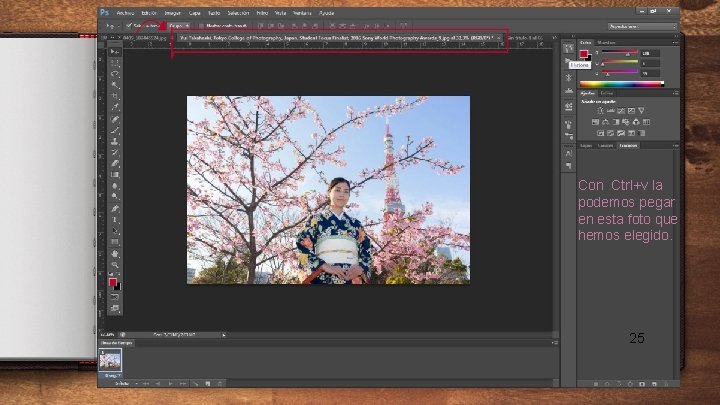Add an Exposure adjustment

point(631,111)
